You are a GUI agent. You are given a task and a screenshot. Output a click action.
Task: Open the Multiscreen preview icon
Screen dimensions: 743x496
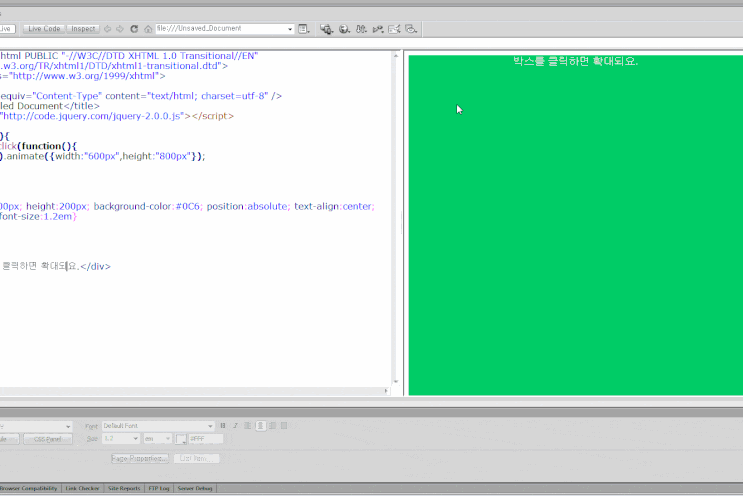pos(326,29)
